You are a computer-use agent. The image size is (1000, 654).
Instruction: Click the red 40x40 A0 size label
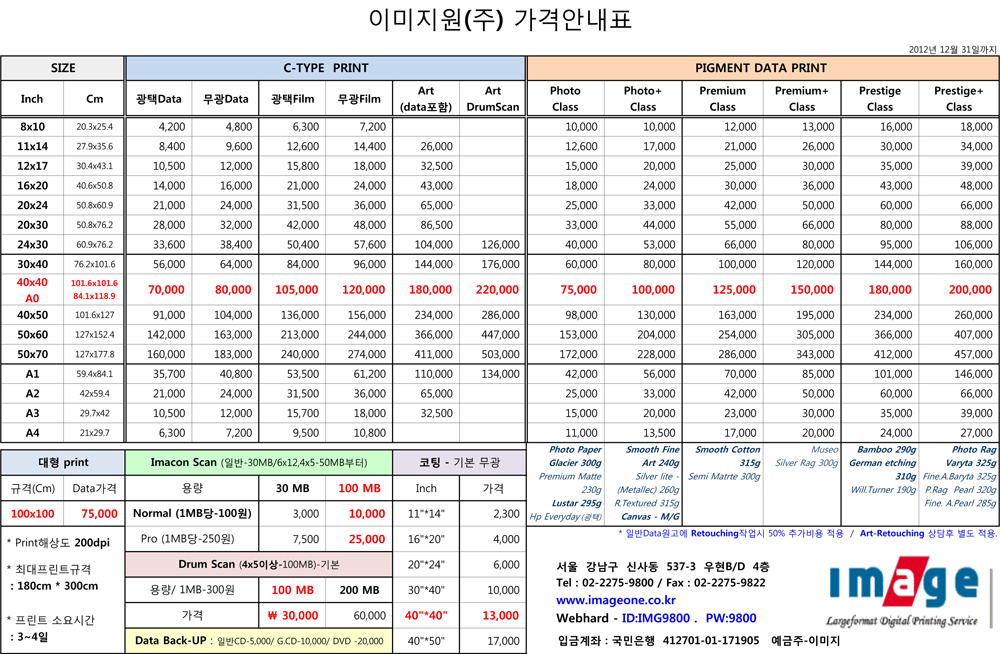(32, 290)
